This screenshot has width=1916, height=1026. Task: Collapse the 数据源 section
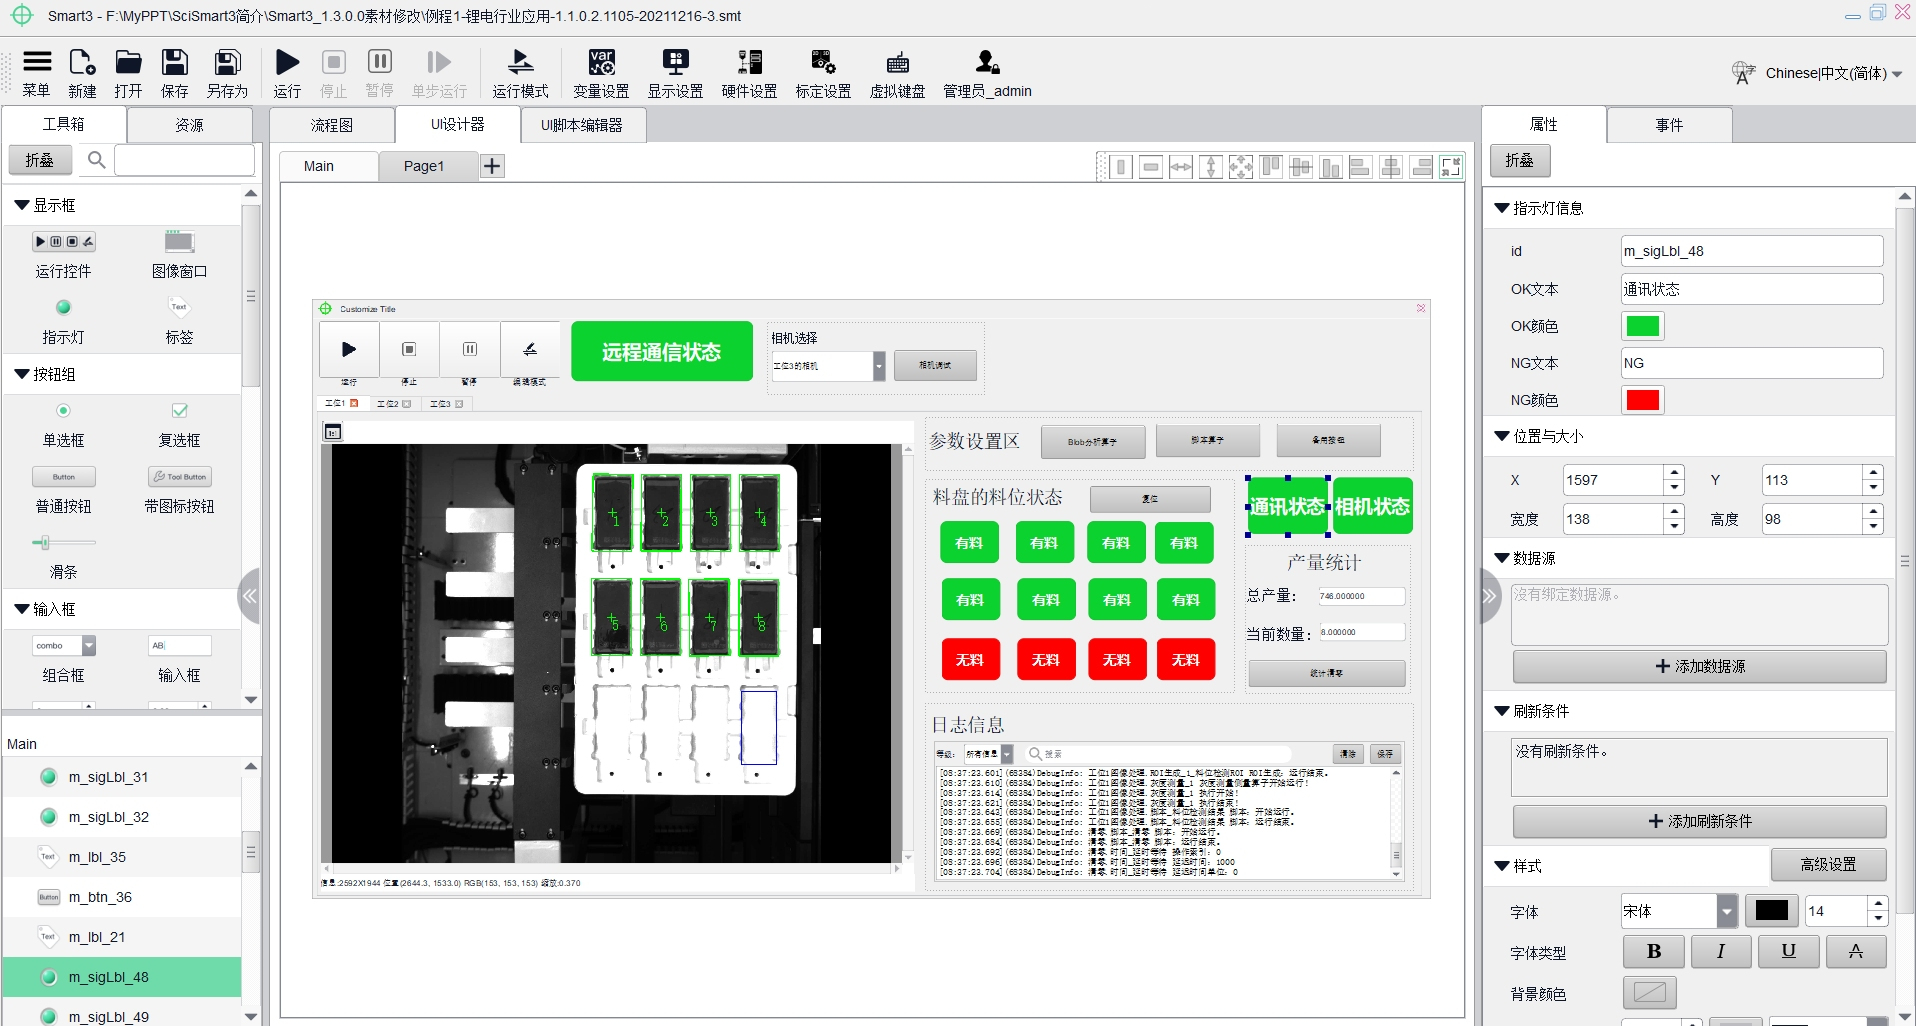click(1501, 558)
